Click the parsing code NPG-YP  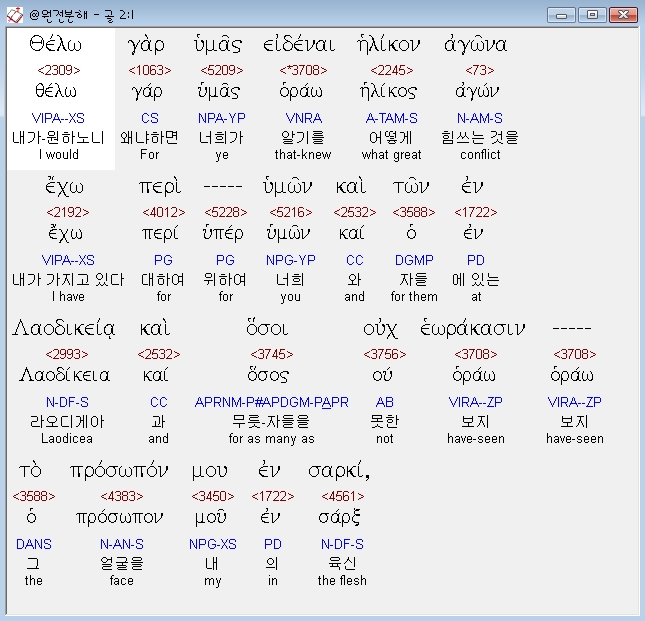tap(291, 260)
